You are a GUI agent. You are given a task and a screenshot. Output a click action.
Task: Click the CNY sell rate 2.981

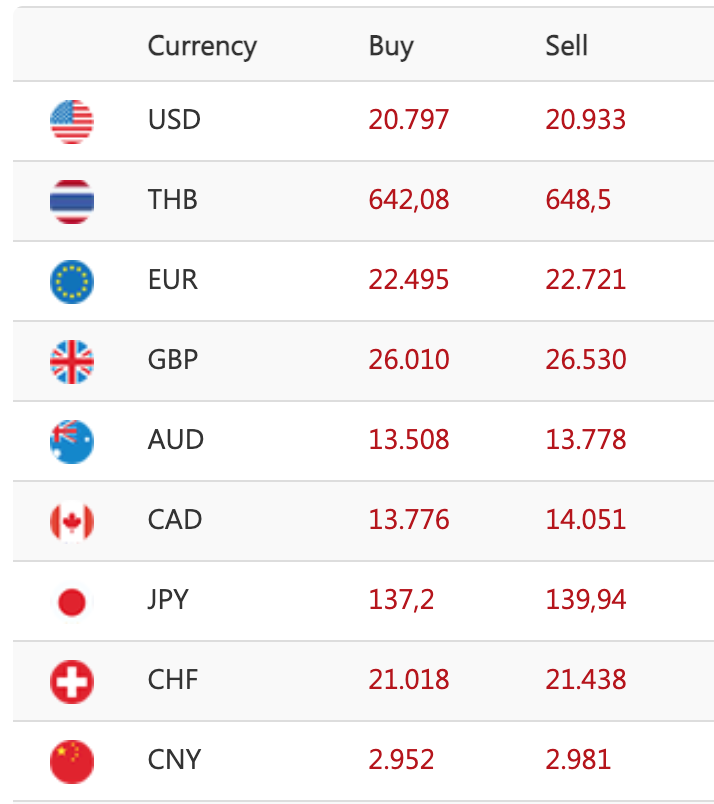click(x=578, y=760)
